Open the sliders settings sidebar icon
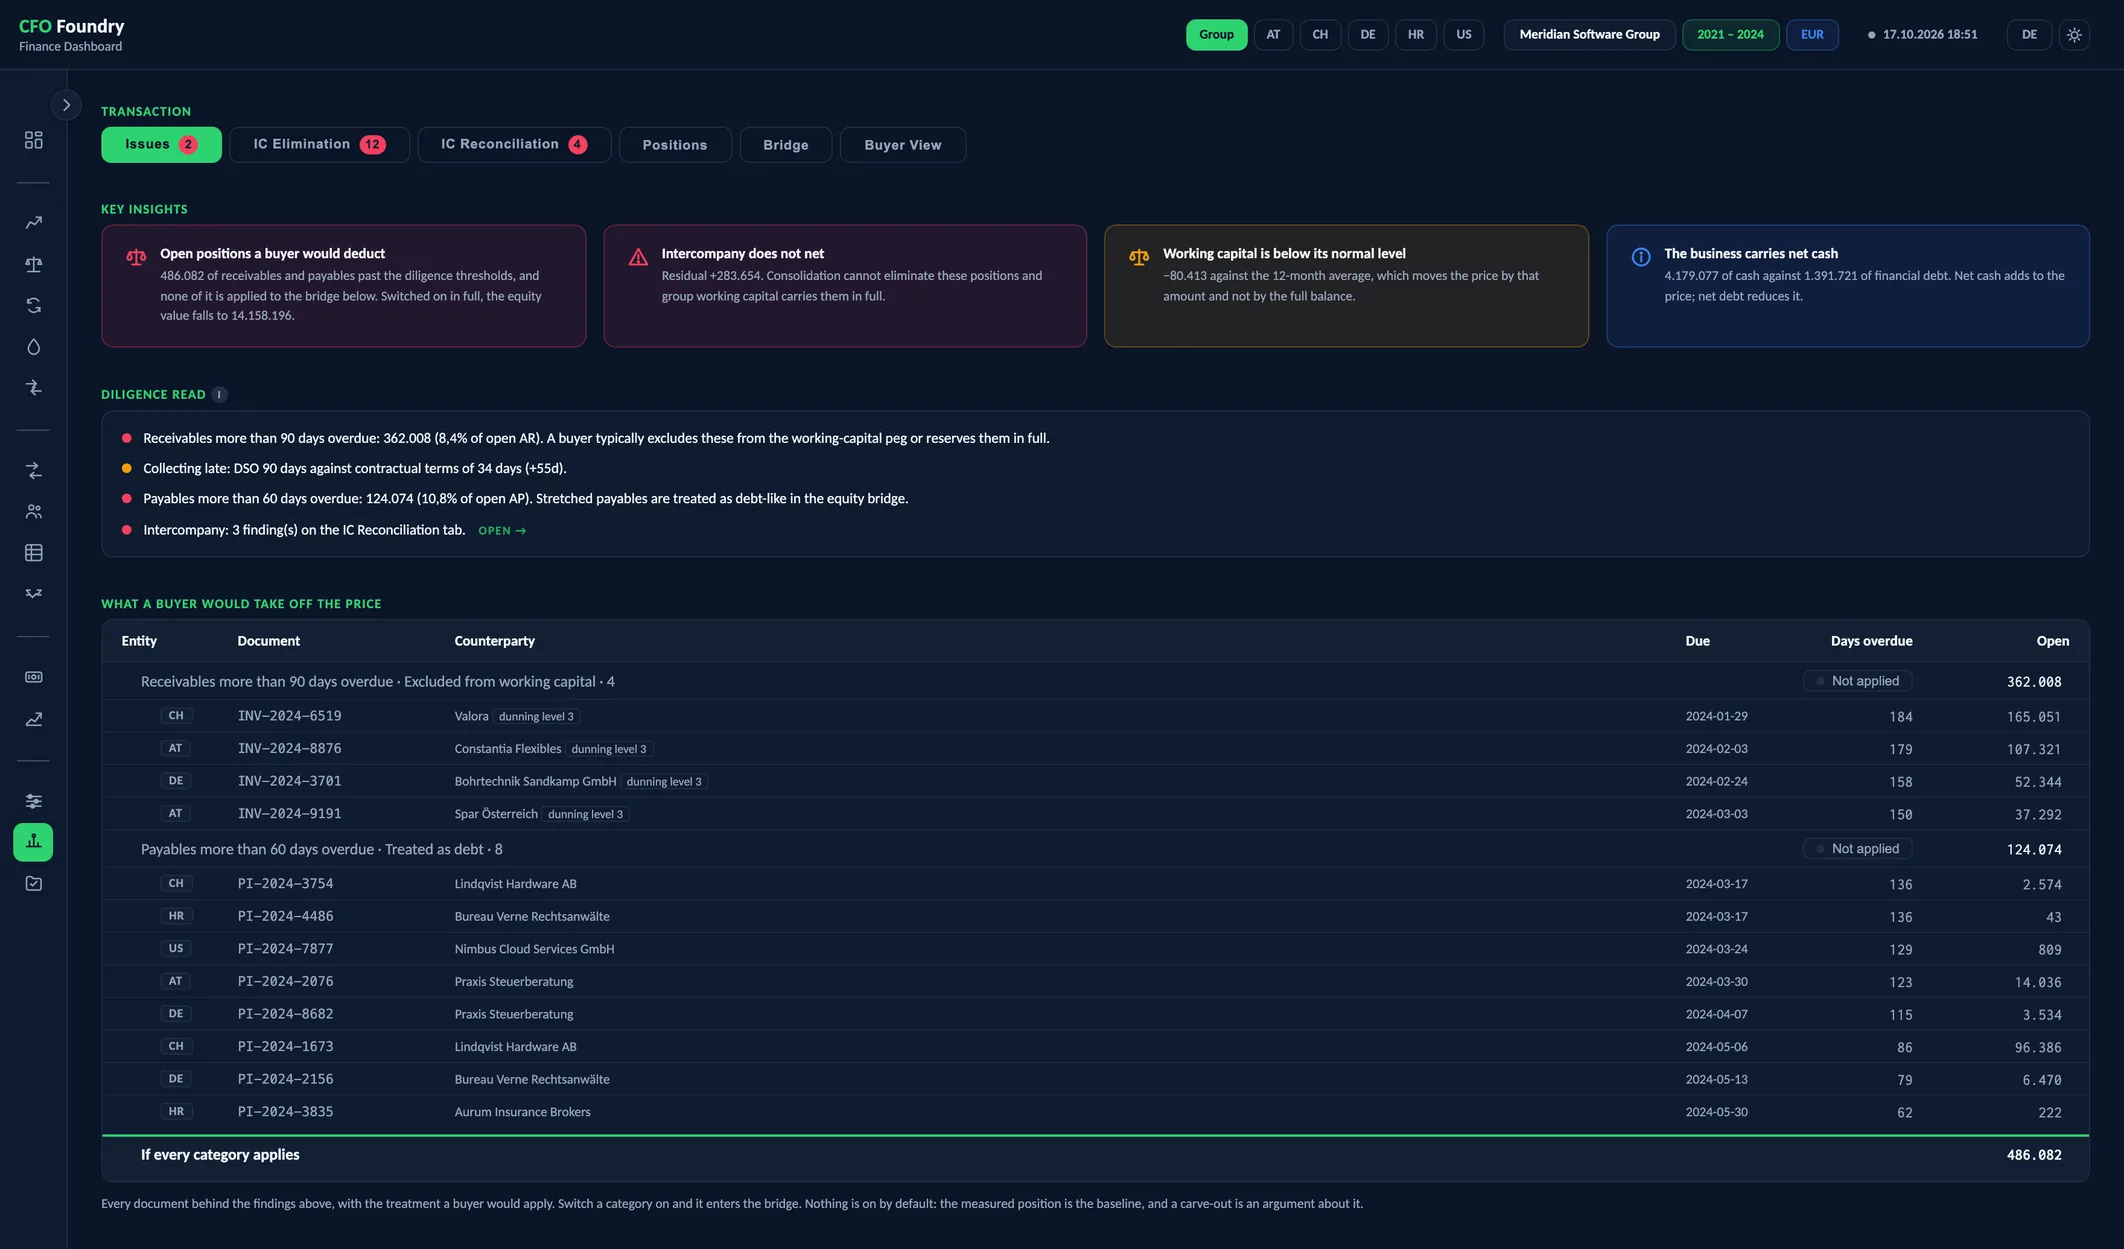 tap(34, 801)
